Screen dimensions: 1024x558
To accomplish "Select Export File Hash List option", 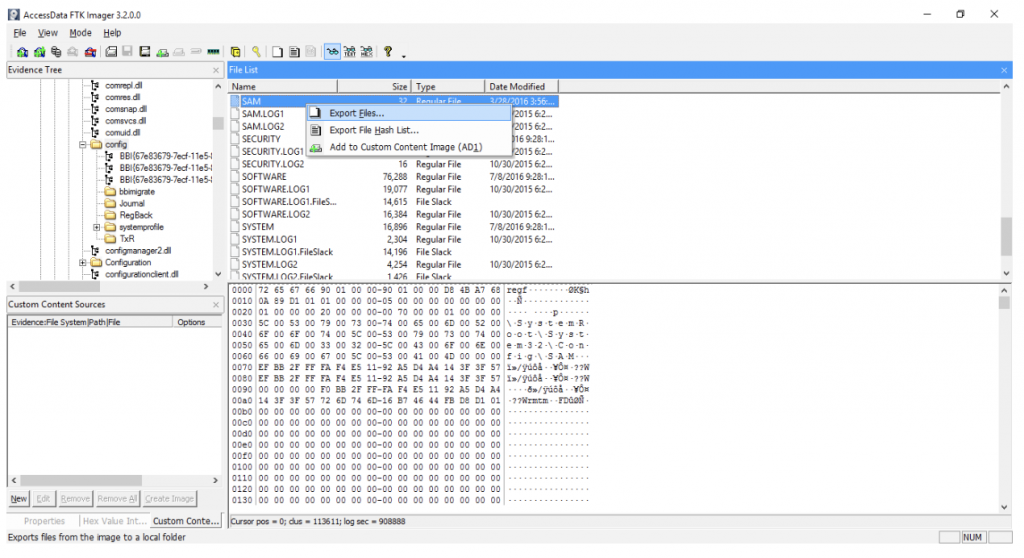I will point(373,130).
